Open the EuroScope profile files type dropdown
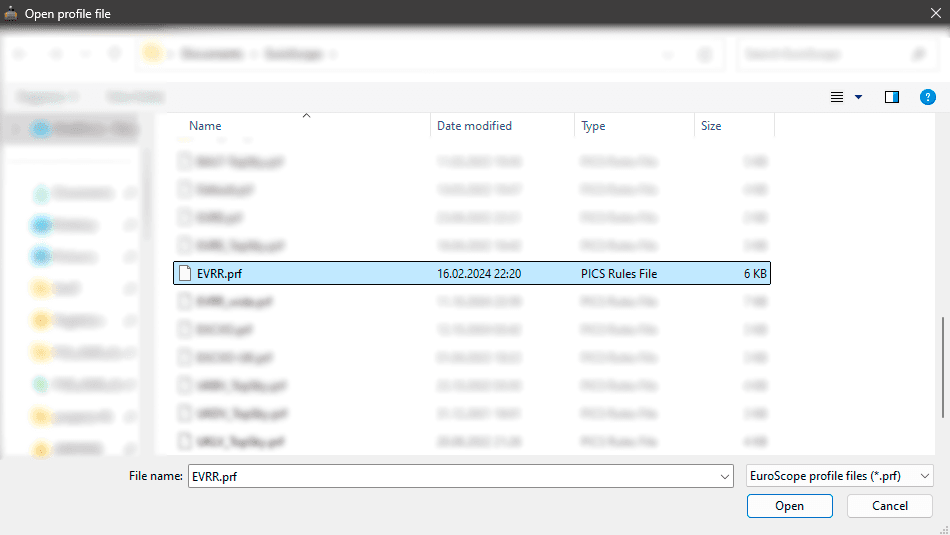 [x=839, y=476]
